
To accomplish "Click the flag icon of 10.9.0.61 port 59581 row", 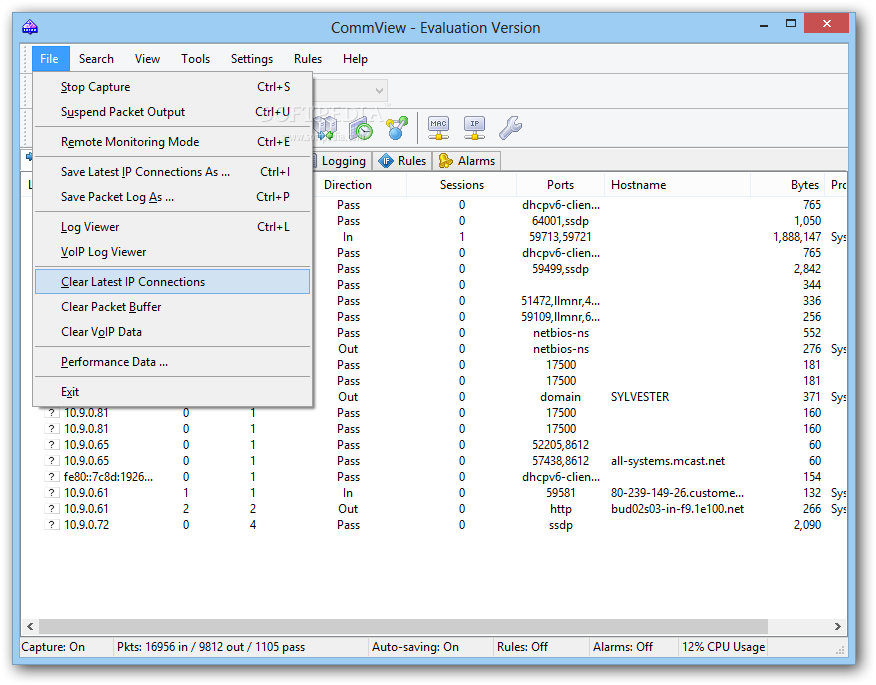I will (51, 493).
